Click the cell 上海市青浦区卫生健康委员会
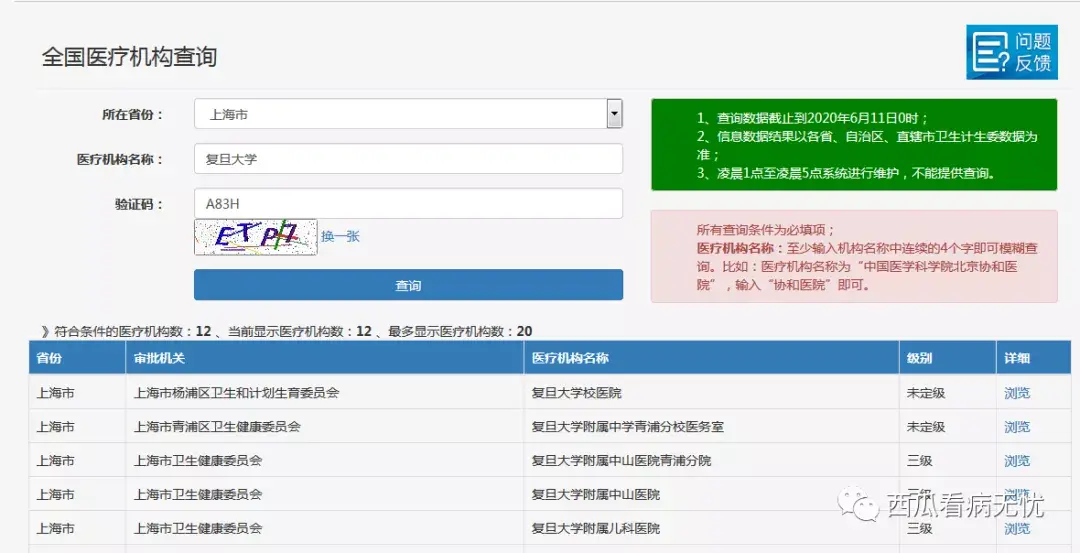The height and width of the screenshot is (553, 1080). tap(325, 426)
